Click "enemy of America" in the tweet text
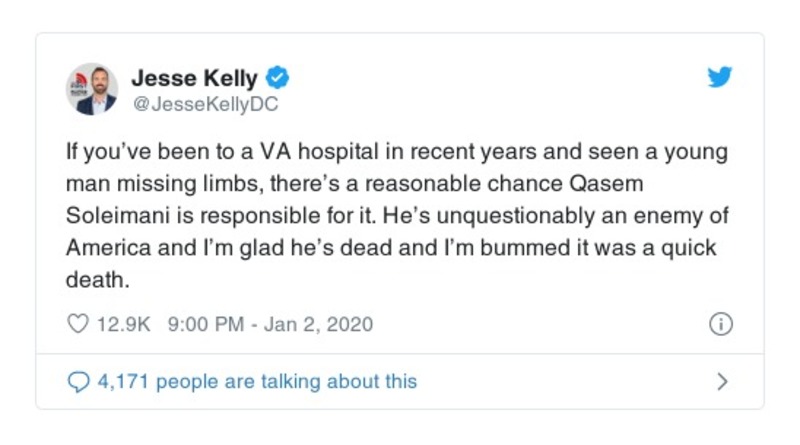800x445 pixels. pyautogui.click(x=688, y=215)
